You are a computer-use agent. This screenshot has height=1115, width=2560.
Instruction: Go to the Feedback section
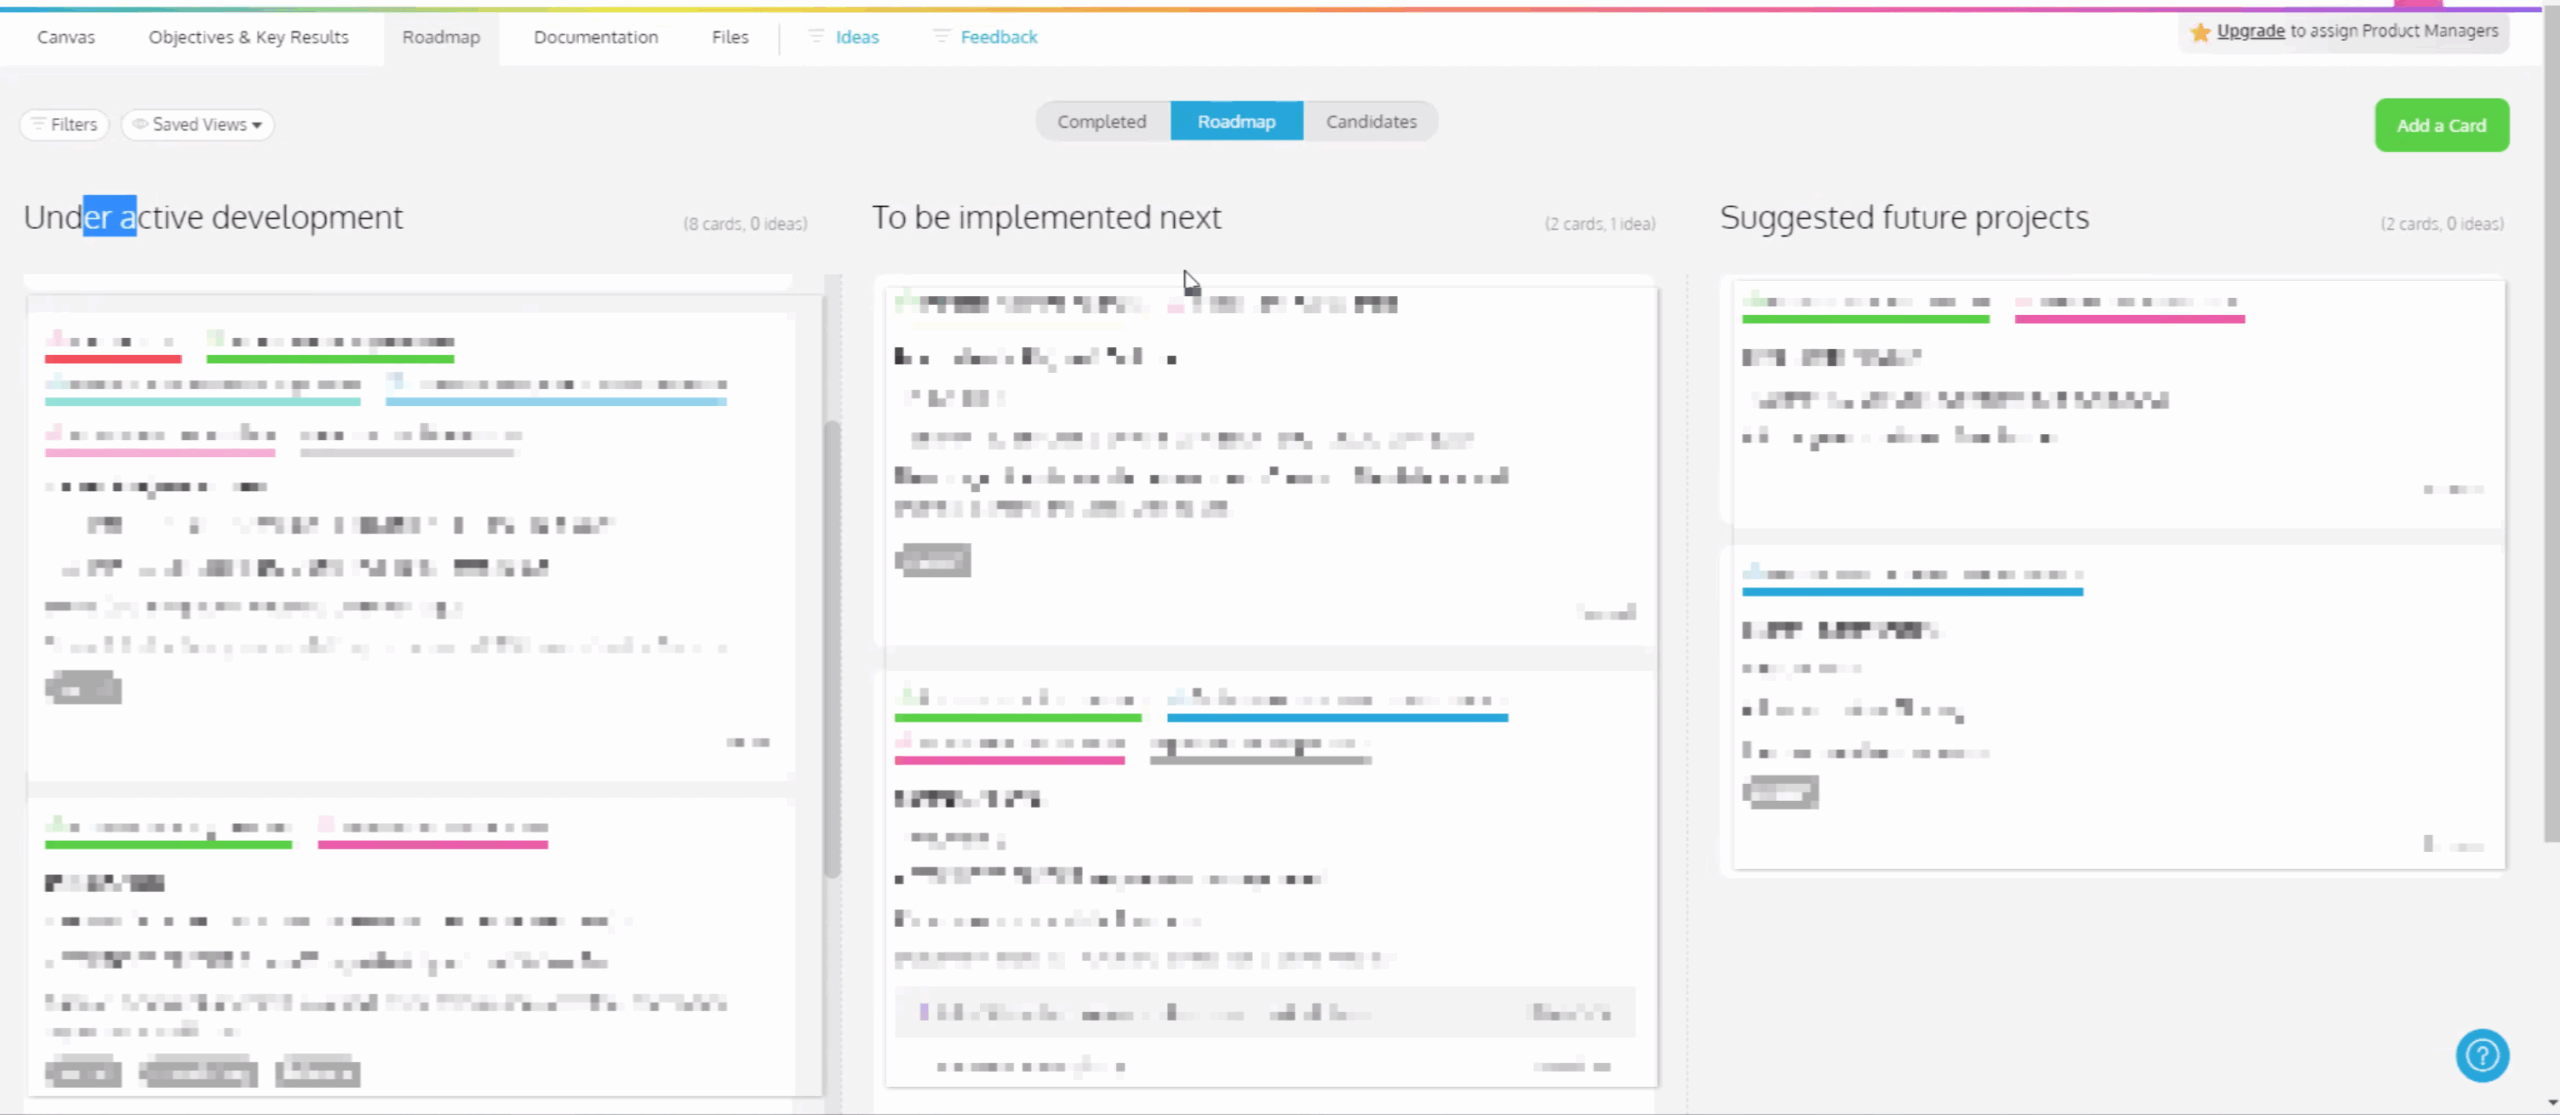pyautogui.click(x=999, y=37)
